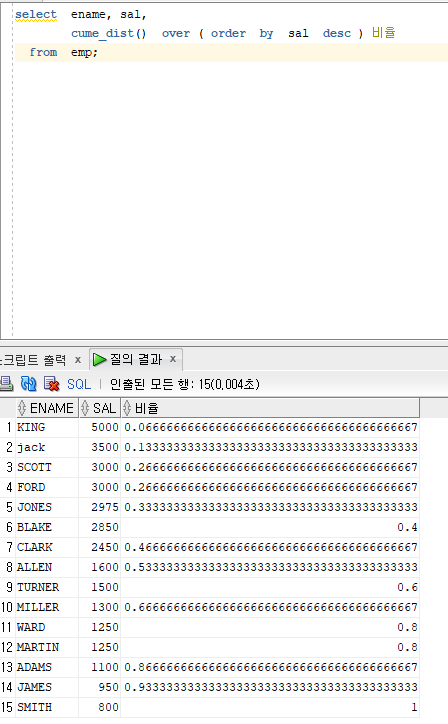Click the 'over' keyword in editor
This screenshot has height=724, width=448.
tap(176, 33)
